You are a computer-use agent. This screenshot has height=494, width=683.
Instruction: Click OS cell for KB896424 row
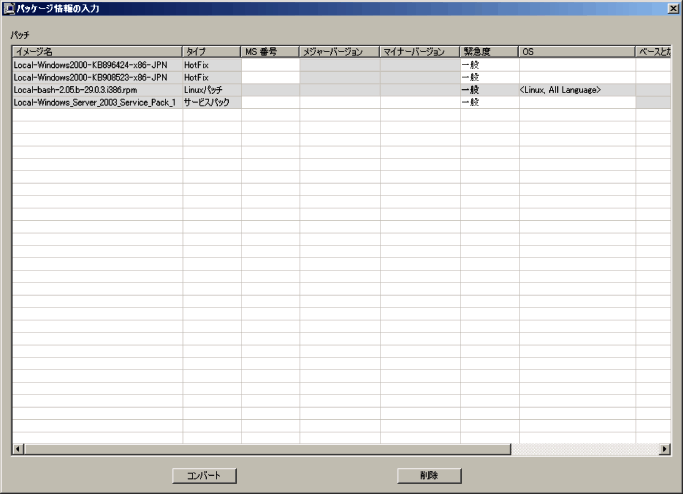tap(578, 65)
